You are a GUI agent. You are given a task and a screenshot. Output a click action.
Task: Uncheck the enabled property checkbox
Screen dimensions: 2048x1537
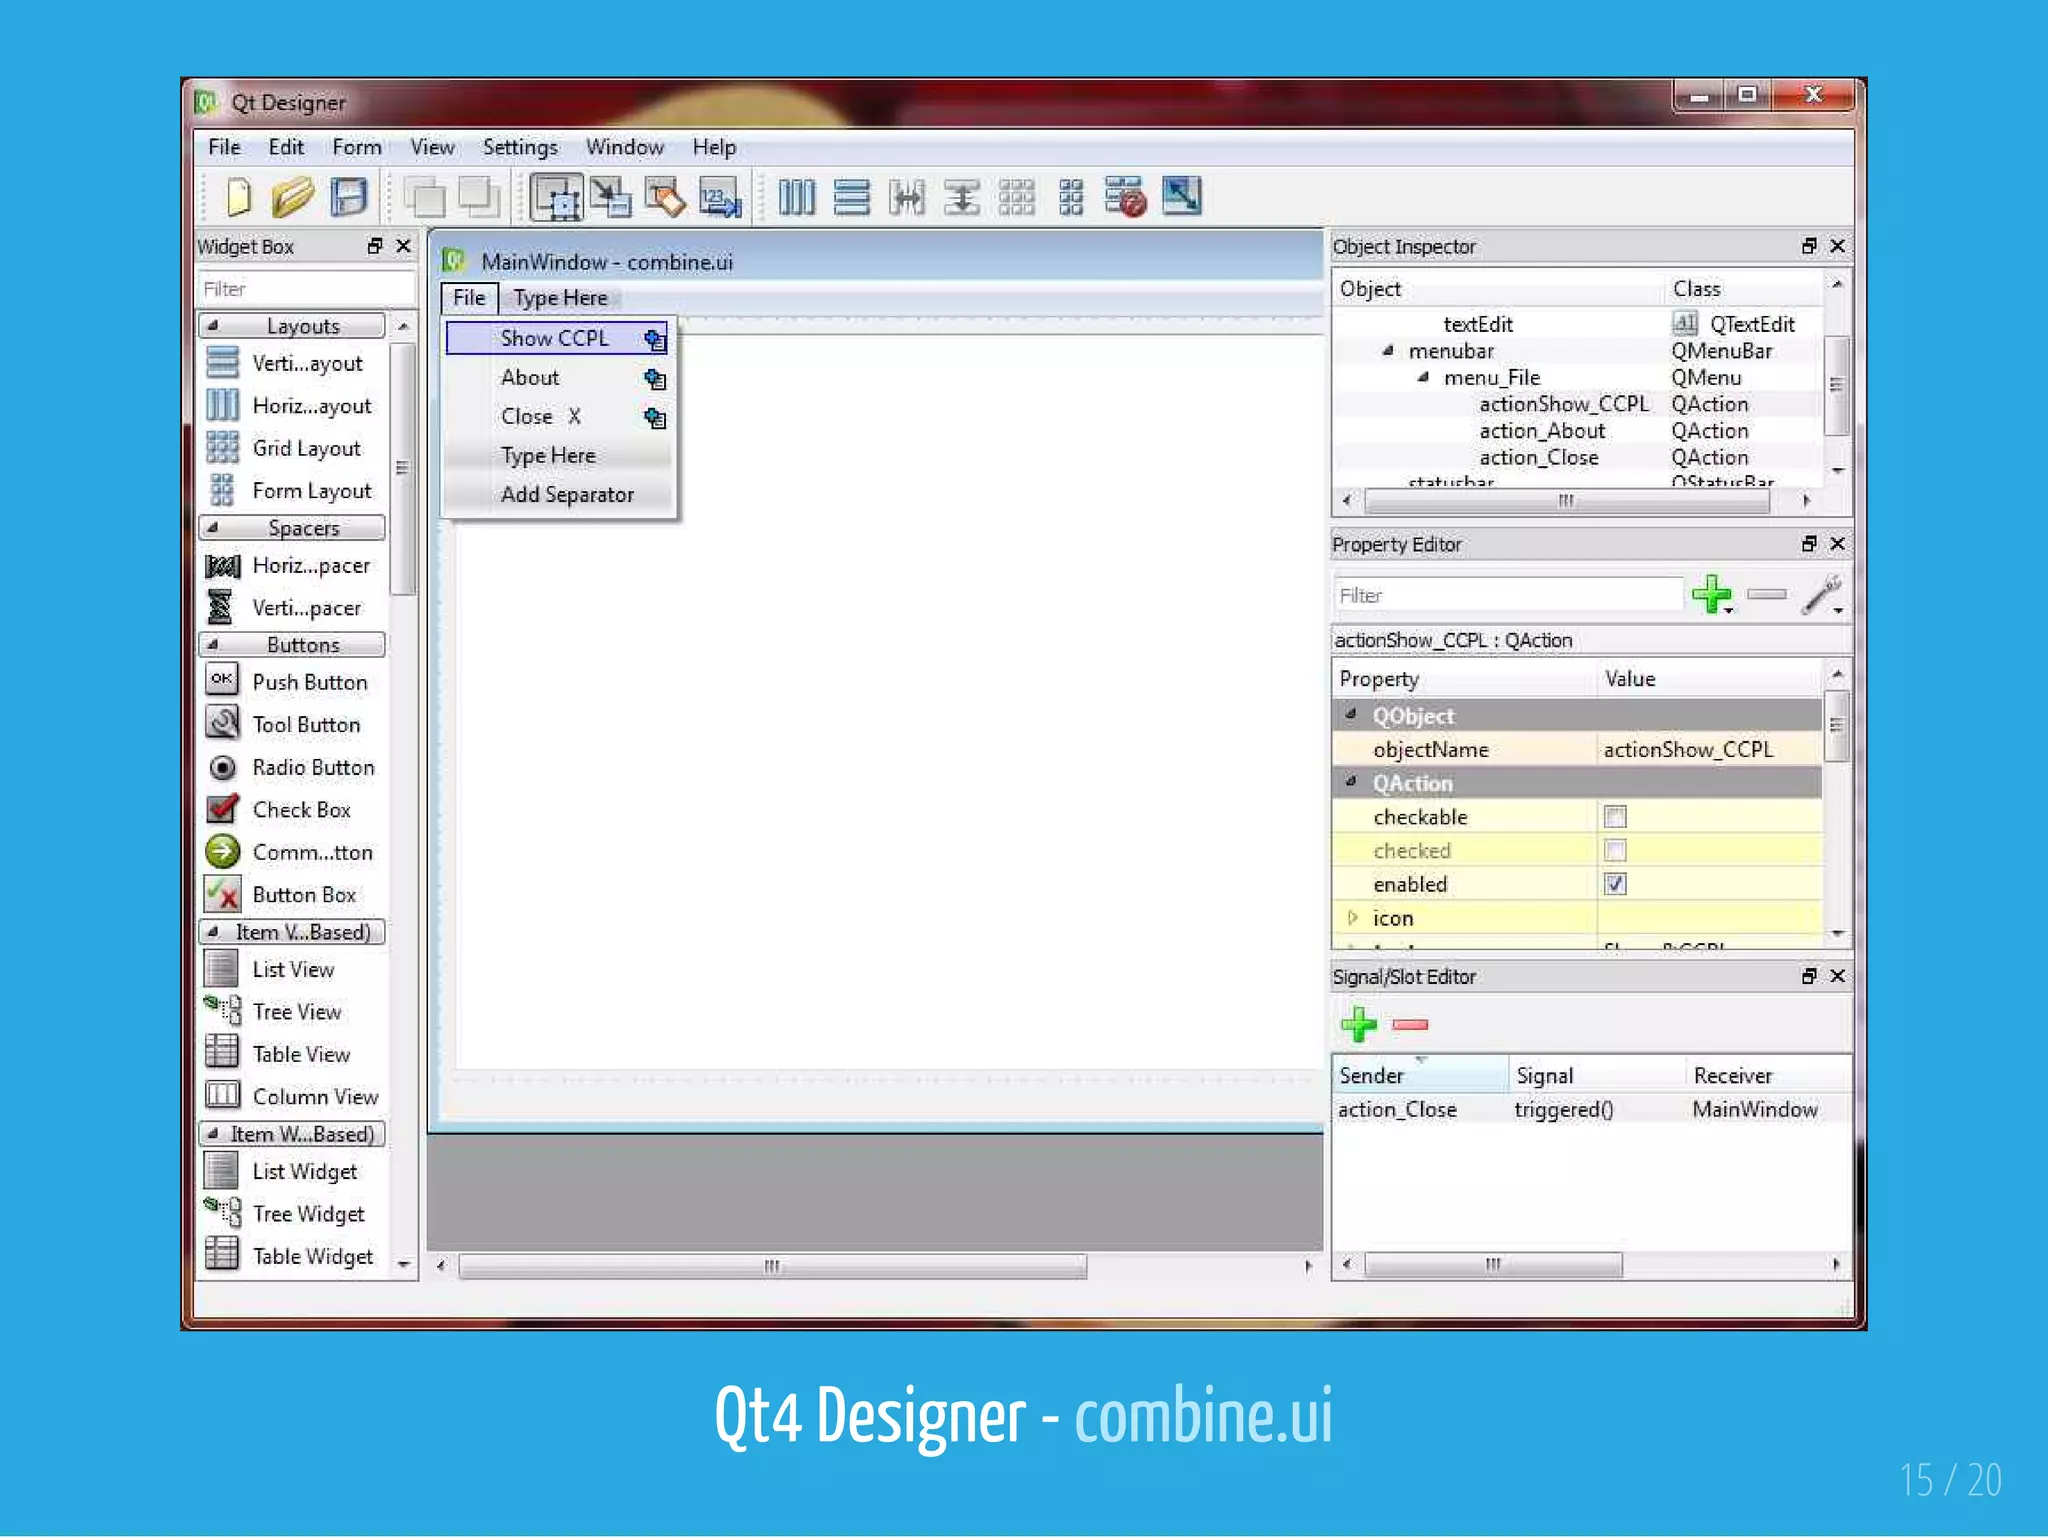tap(1615, 884)
